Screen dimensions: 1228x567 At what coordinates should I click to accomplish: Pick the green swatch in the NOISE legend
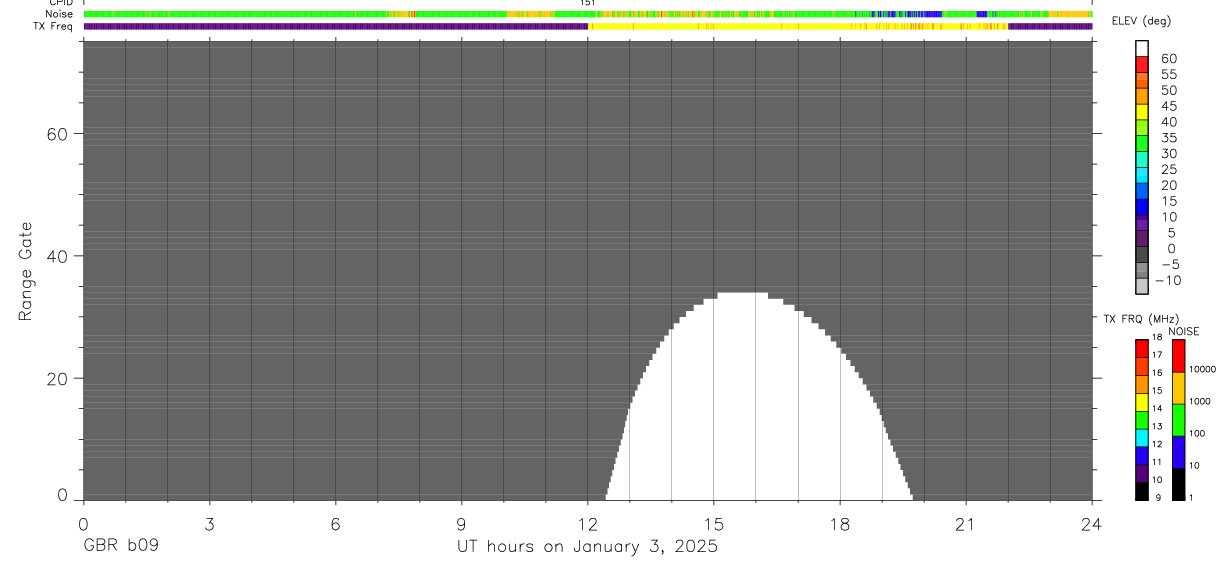(1178, 420)
